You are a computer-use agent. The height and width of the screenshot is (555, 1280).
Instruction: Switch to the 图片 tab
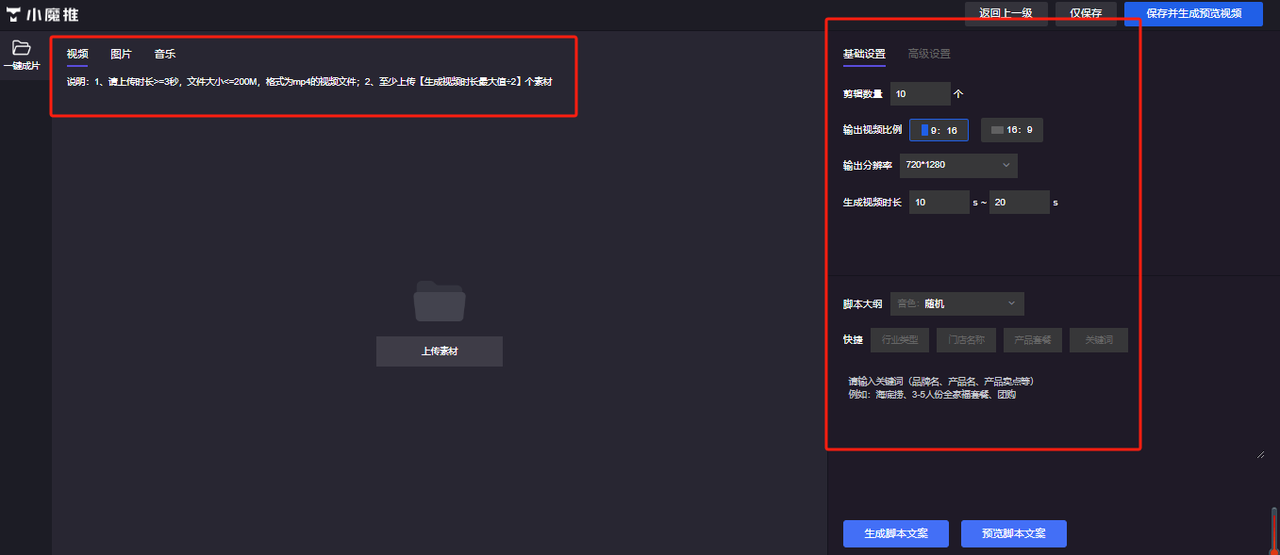pyautogui.click(x=121, y=54)
